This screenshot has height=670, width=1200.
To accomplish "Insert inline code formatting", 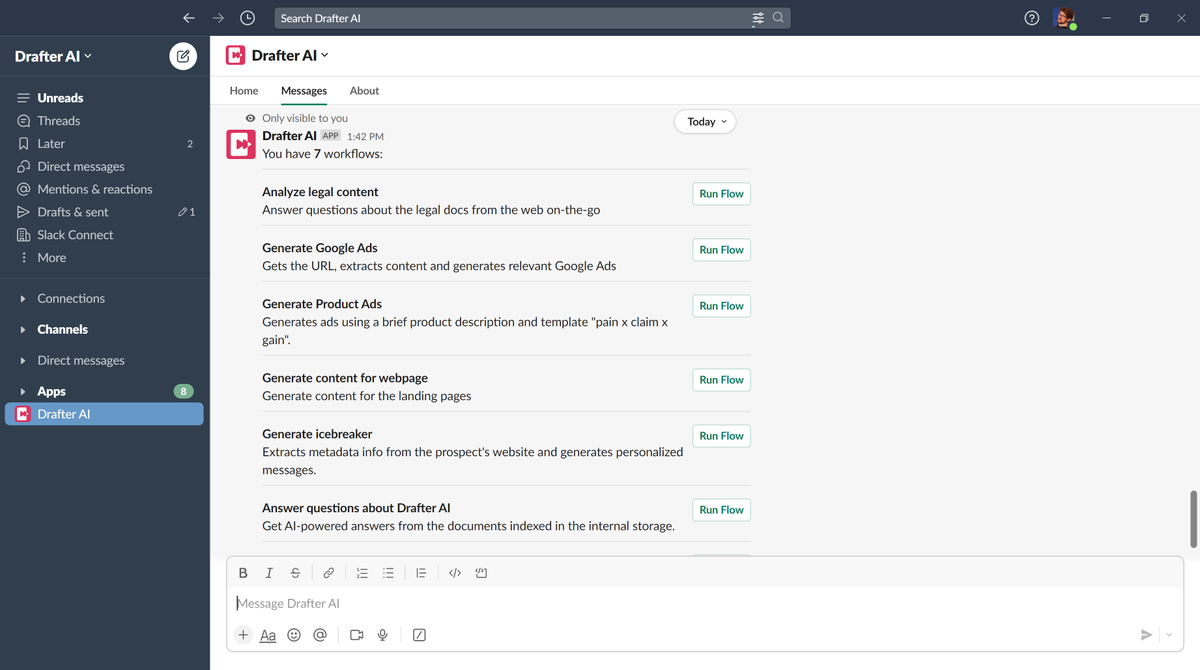I will (x=455, y=573).
